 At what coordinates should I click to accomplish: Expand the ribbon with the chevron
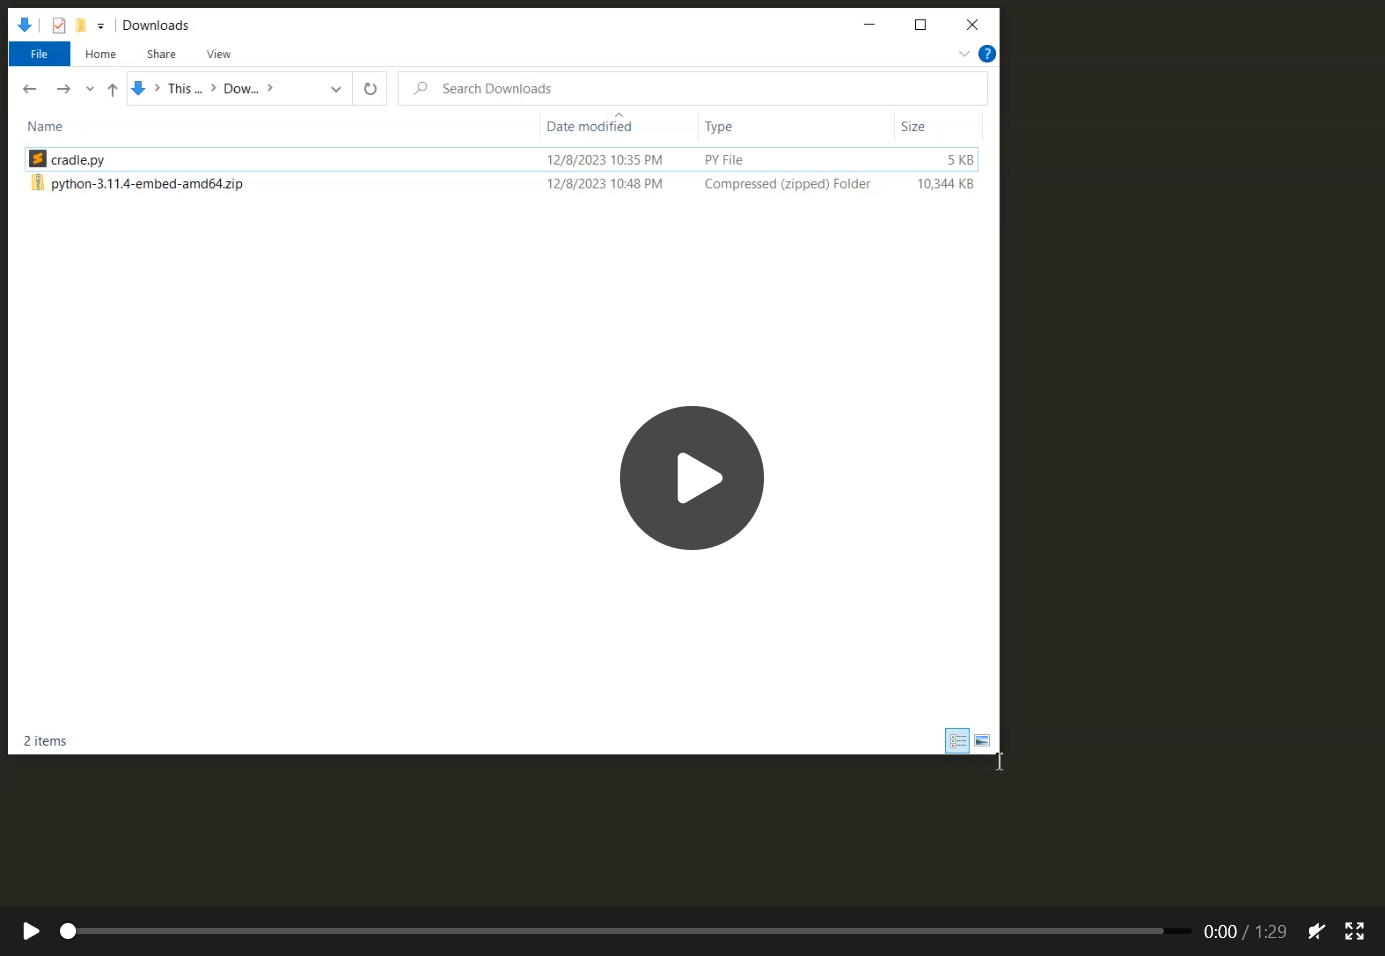(x=964, y=54)
